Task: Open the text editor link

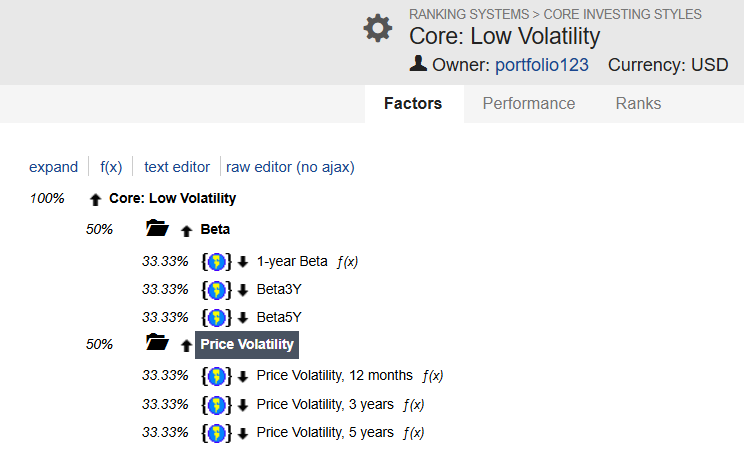Action: pos(177,167)
